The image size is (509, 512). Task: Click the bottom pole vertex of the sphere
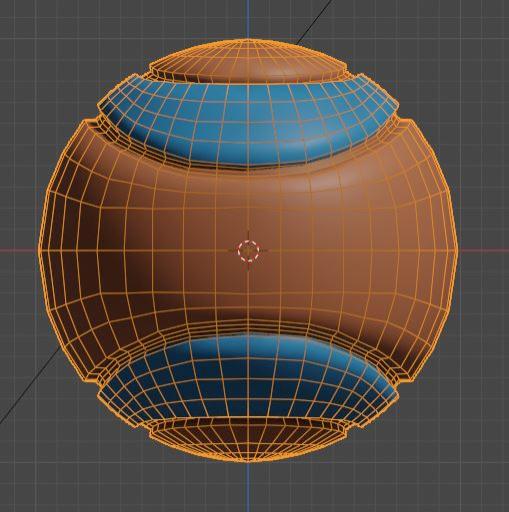tap(248, 462)
